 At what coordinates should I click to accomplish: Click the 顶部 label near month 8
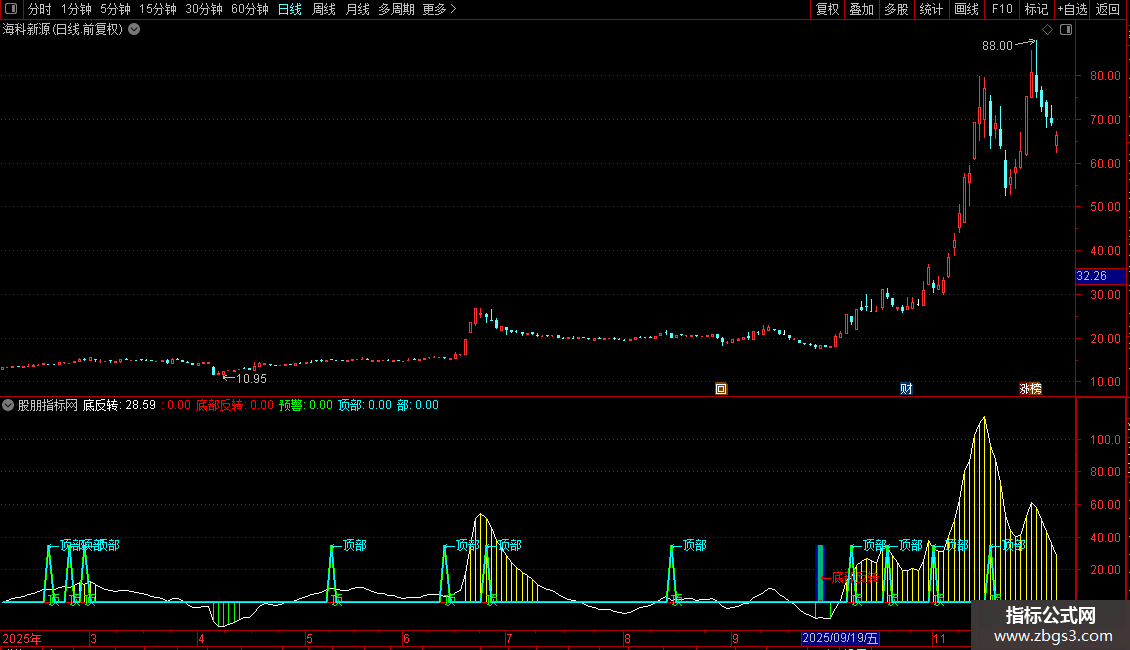click(695, 546)
